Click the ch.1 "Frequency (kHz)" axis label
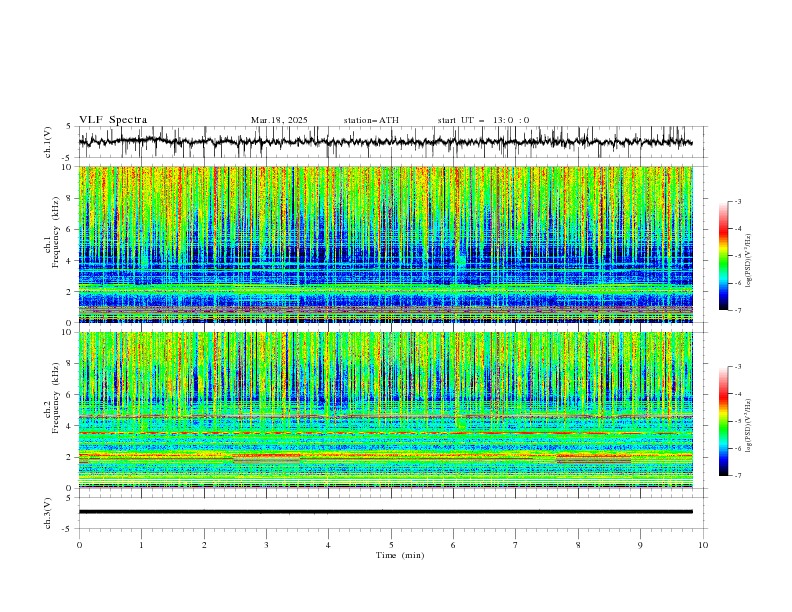 pos(56,233)
